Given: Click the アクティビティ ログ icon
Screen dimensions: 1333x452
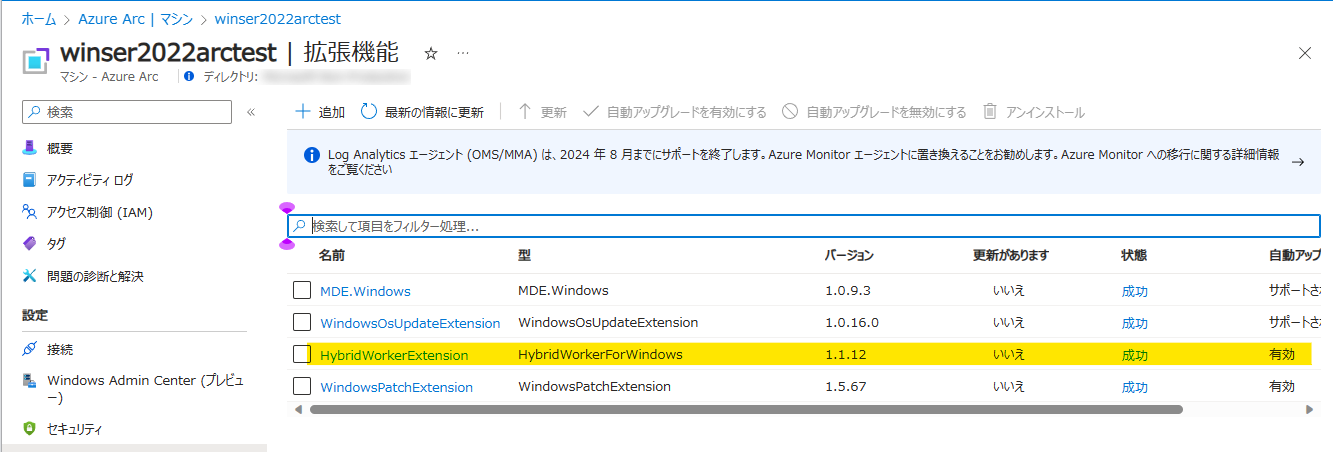Looking at the screenshot, I should point(30,180).
